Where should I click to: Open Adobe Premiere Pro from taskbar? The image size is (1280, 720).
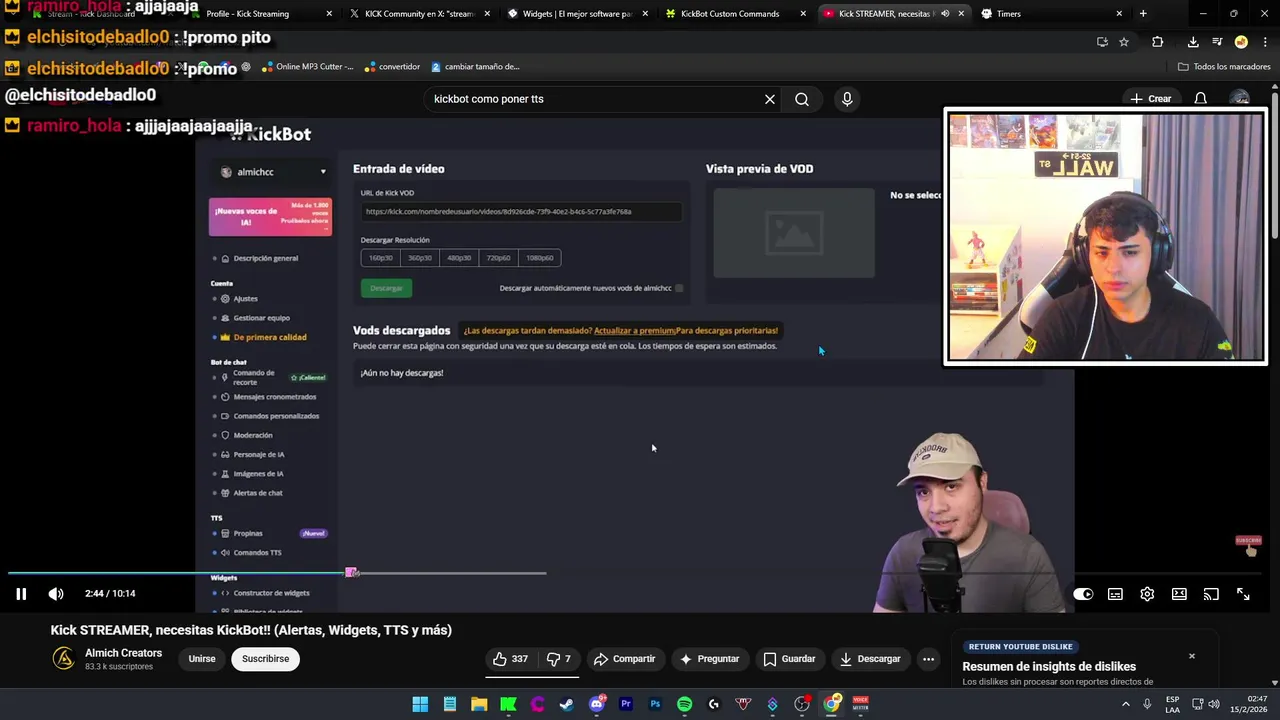(x=626, y=704)
